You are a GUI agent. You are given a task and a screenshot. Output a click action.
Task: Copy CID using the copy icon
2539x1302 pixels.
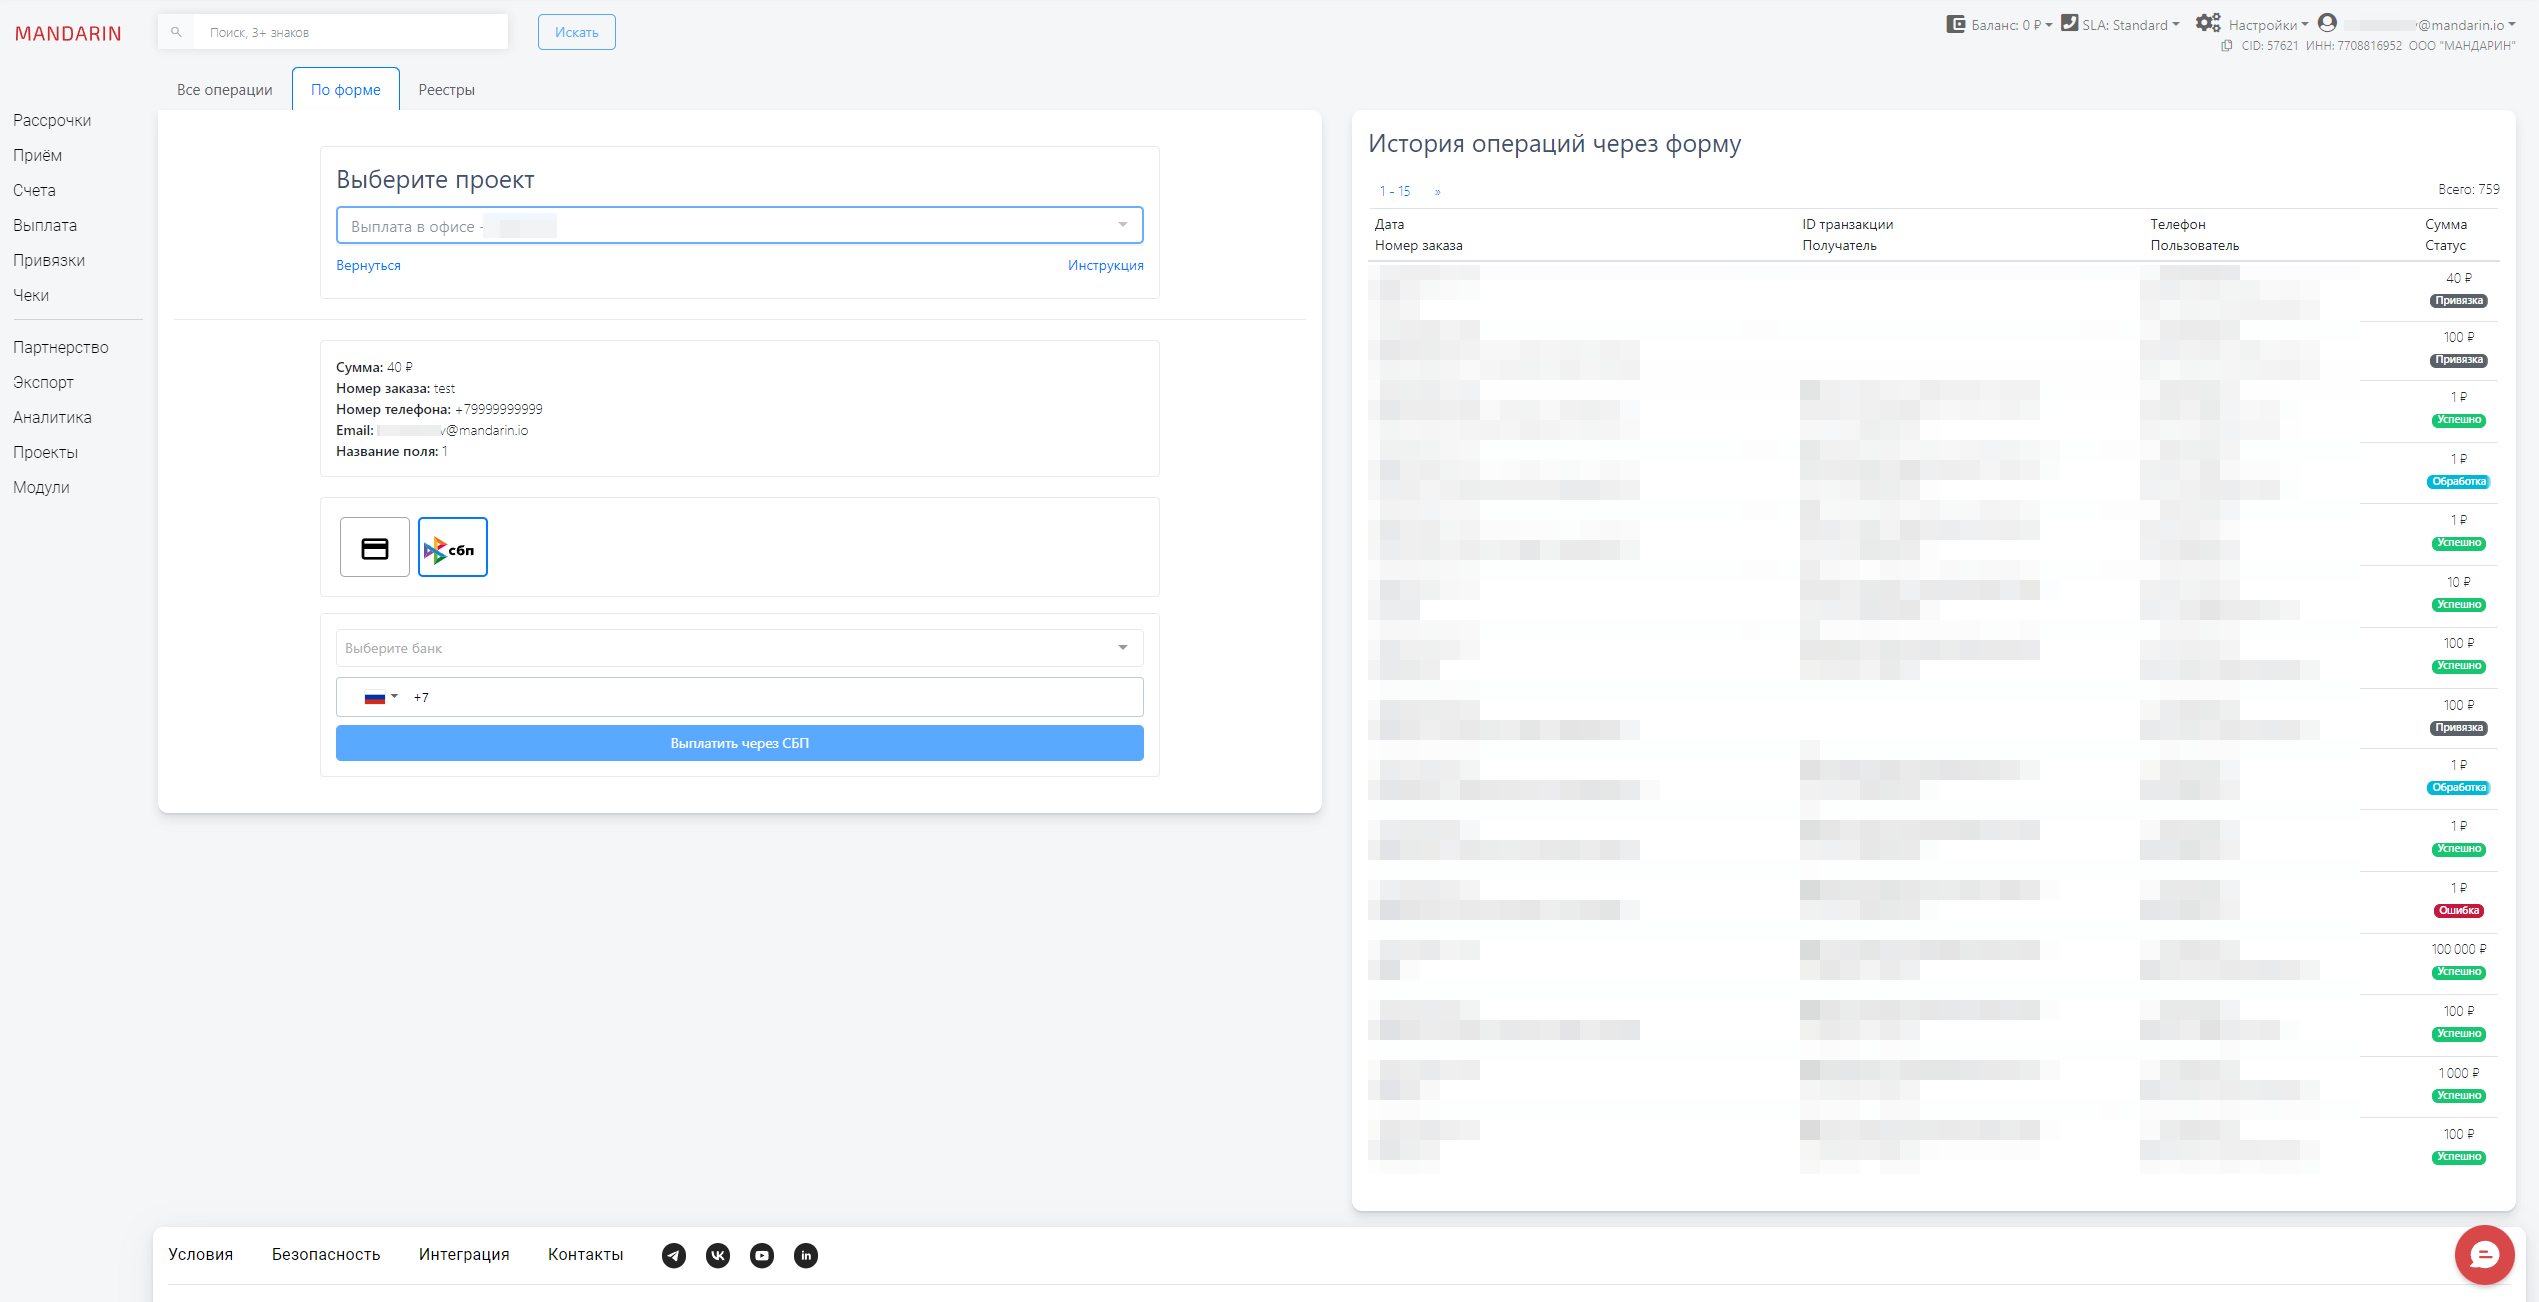pos(2226,46)
